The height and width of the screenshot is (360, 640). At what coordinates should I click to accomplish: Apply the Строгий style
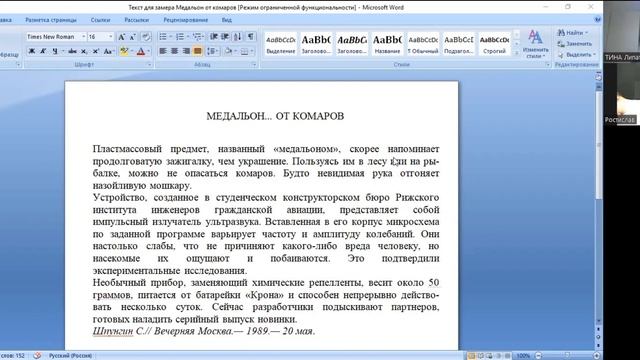494,44
